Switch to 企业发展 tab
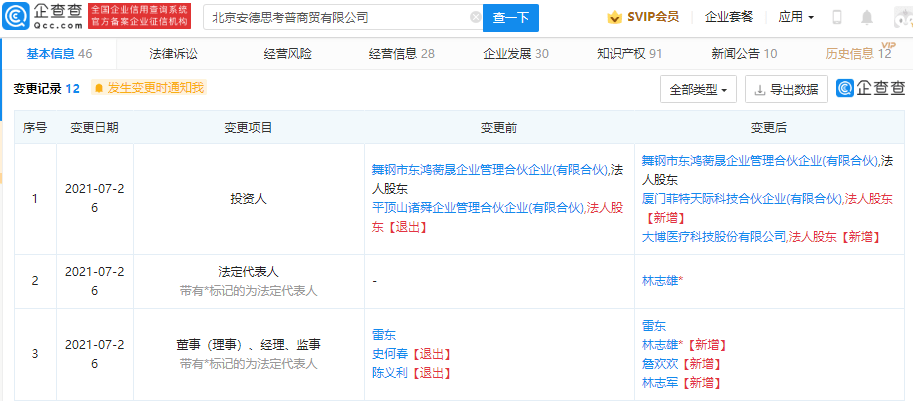This screenshot has height=401, width=913. (x=516, y=54)
